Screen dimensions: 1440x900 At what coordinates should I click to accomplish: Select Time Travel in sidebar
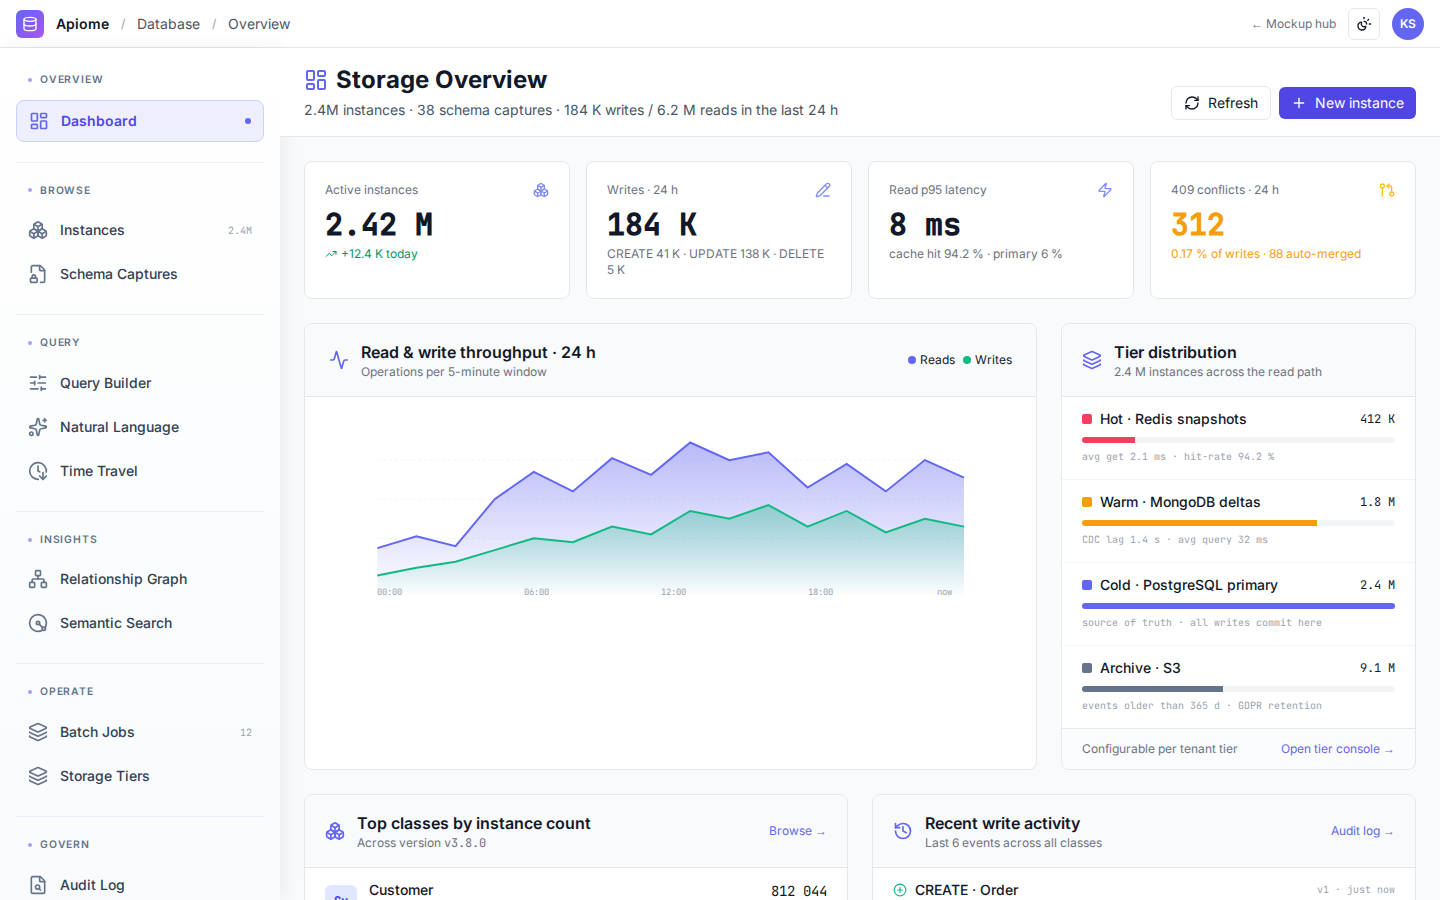click(x=140, y=471)
